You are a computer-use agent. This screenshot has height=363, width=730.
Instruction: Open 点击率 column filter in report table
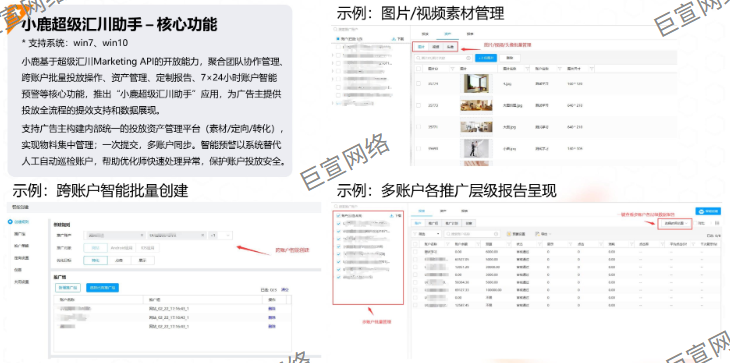click(x=662, y=243)
